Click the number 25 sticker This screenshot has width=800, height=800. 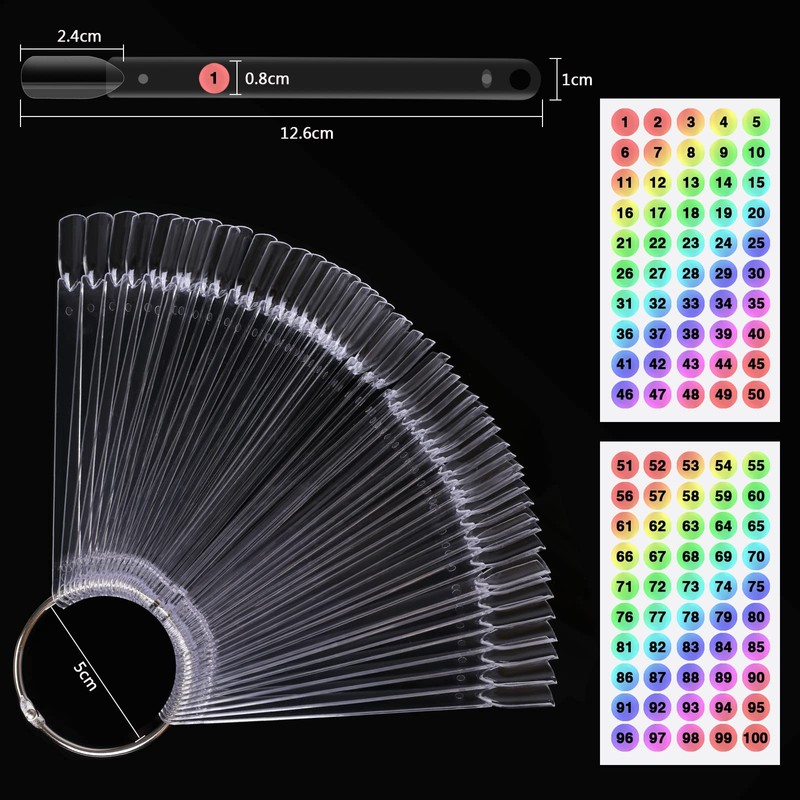pos(755,242)
